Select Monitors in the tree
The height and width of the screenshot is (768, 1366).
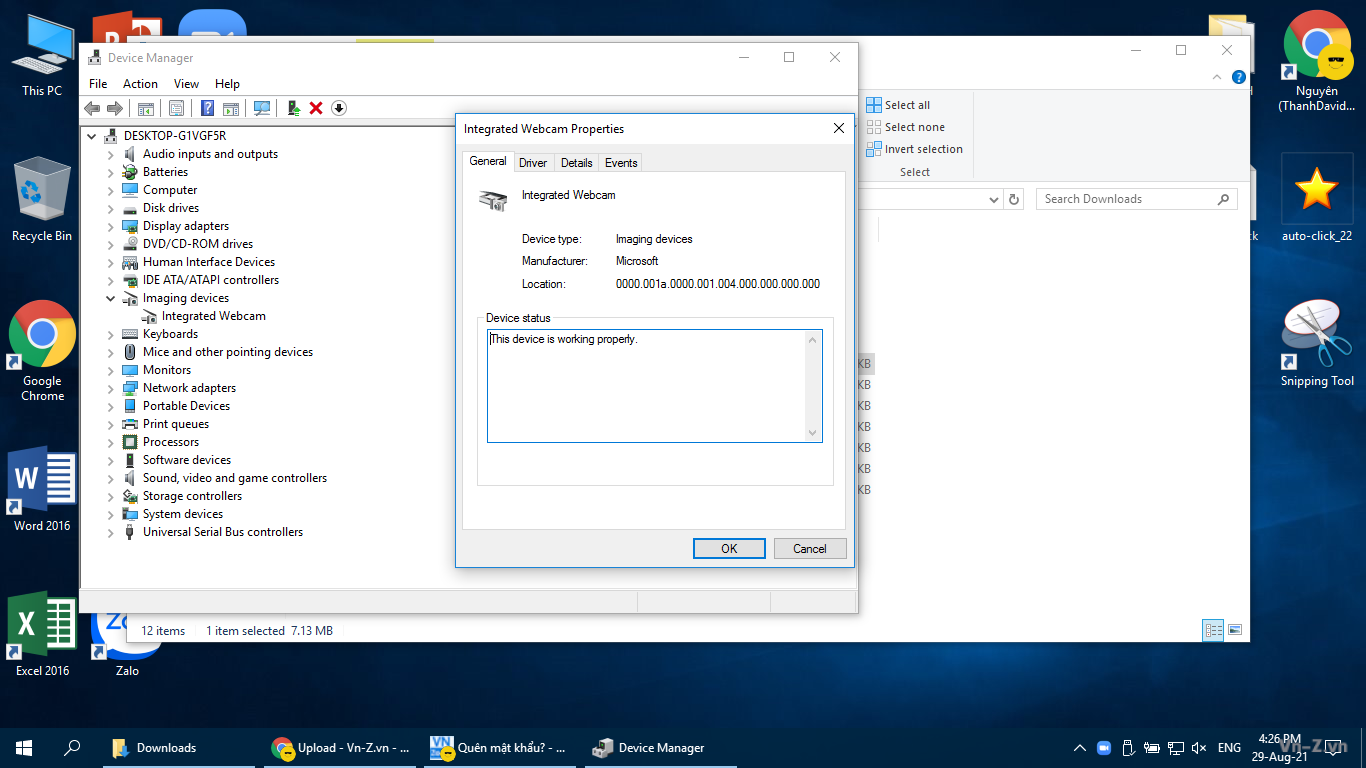[x=167, y=370]
